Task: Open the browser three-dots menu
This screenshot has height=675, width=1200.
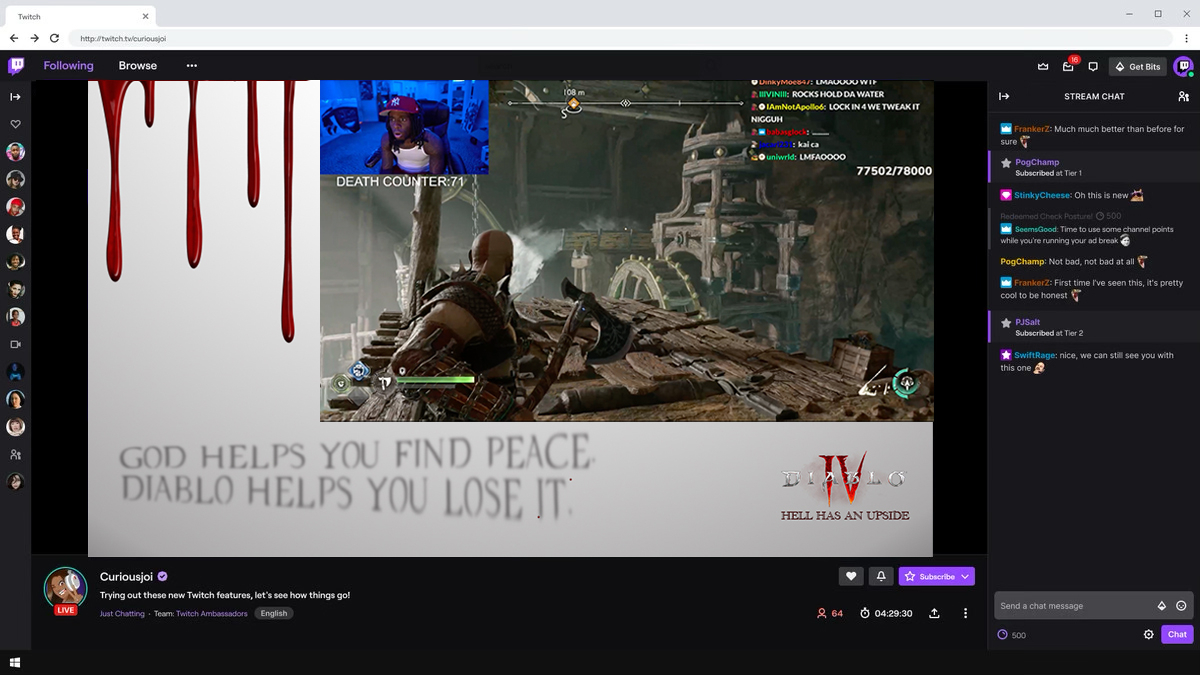Action: click(1186, 38)
